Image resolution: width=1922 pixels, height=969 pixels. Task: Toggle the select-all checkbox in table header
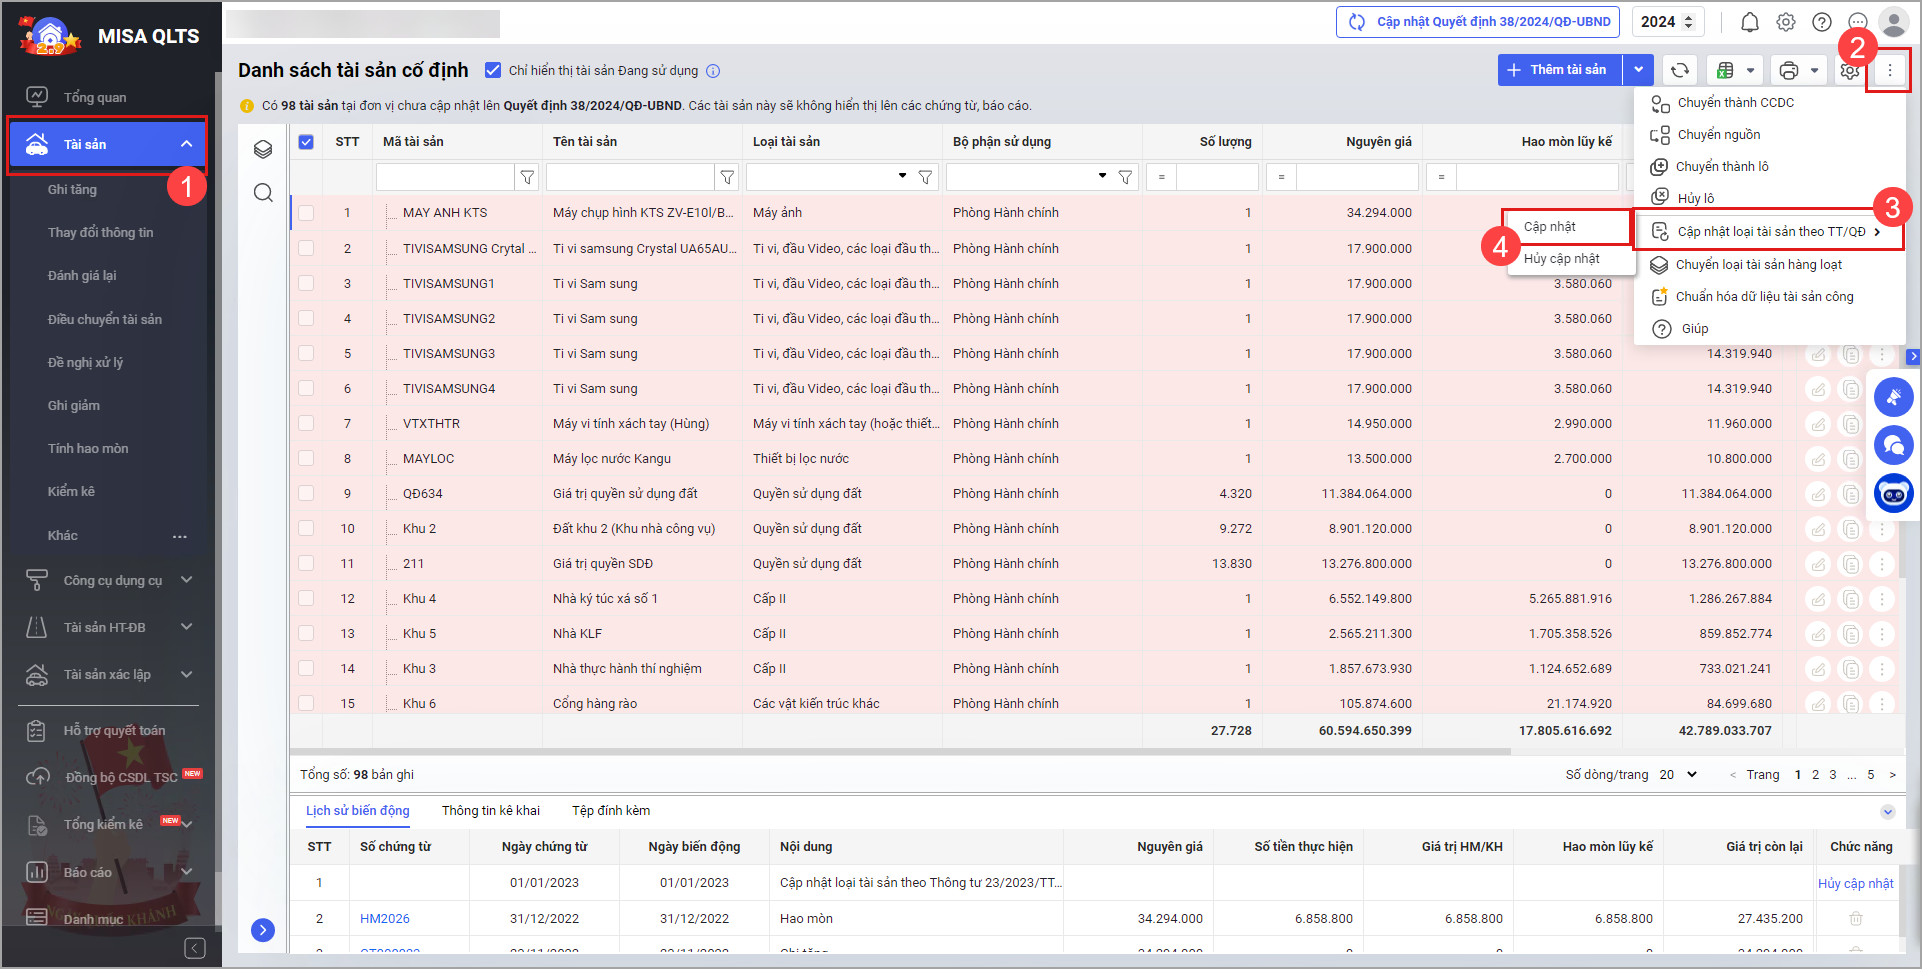tap(306, 142)
